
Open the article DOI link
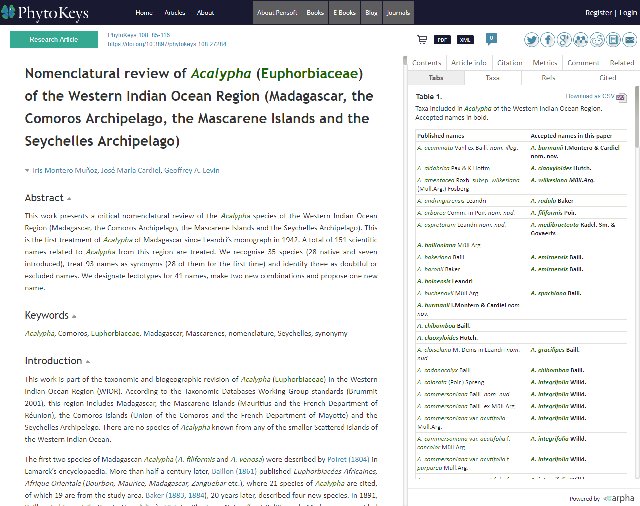pos(167,44)
